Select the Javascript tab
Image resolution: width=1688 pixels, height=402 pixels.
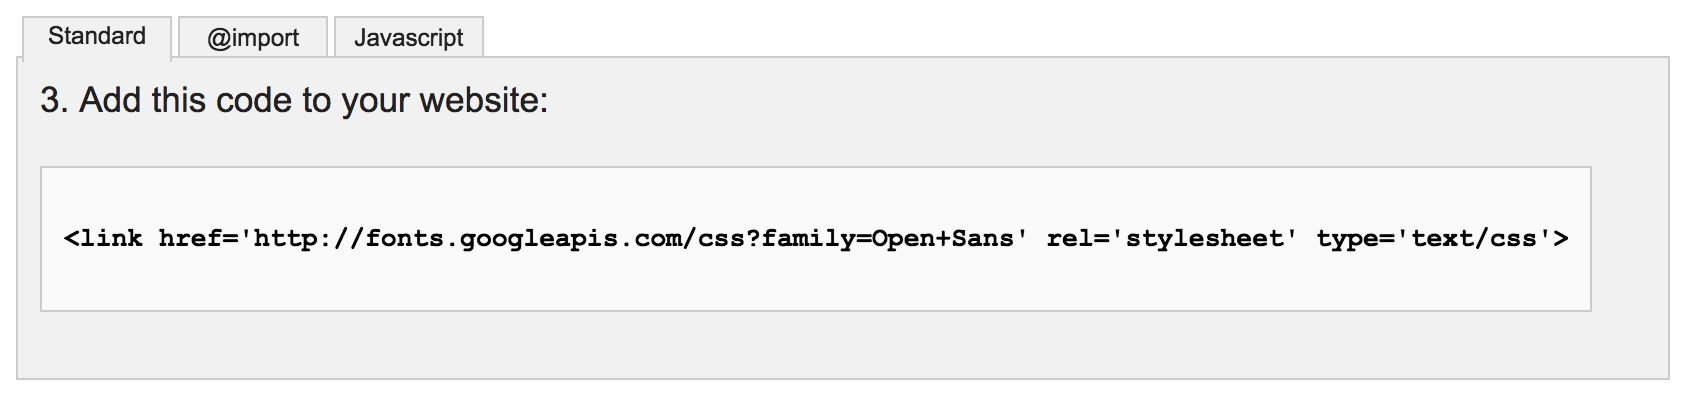click(x=408, y=38)
